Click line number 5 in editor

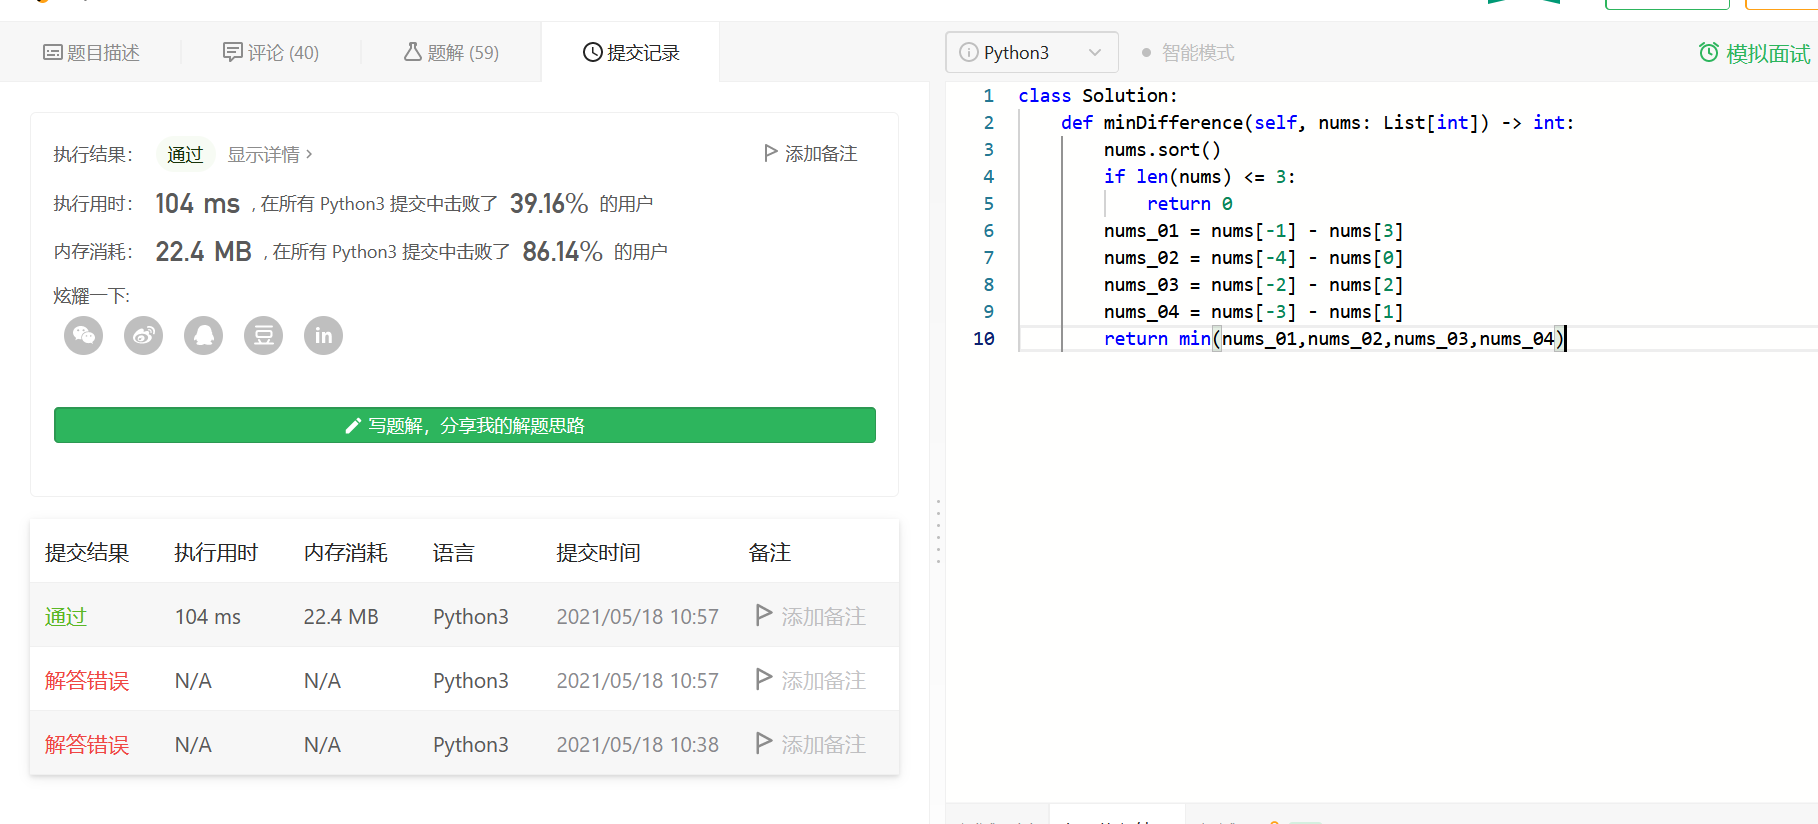989,203
